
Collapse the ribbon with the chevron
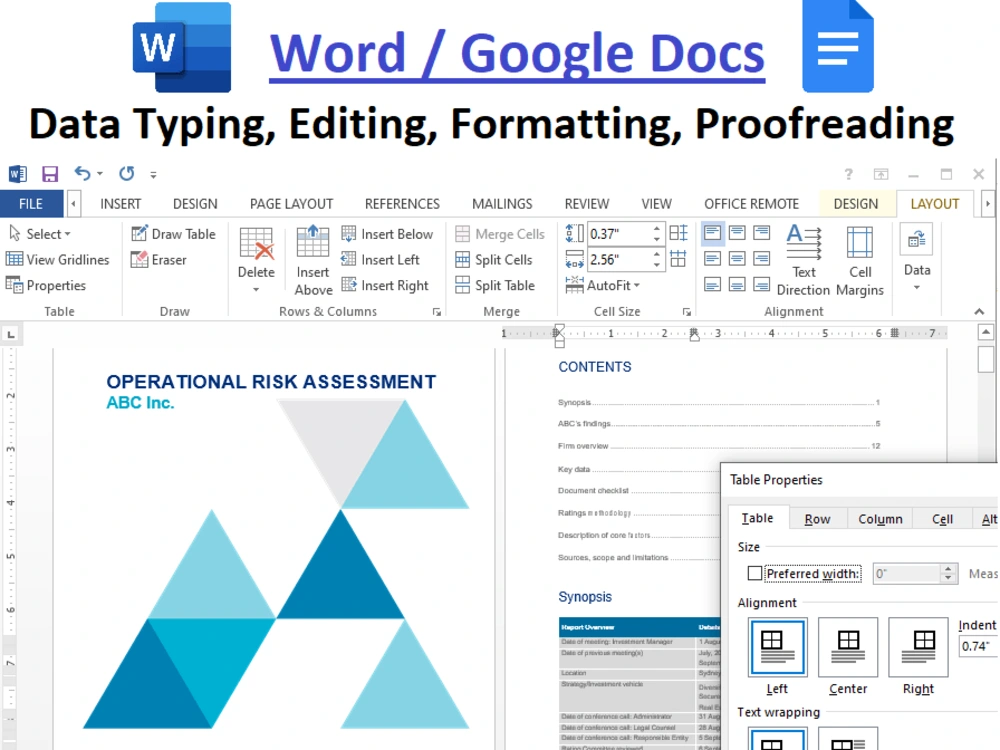979,311
